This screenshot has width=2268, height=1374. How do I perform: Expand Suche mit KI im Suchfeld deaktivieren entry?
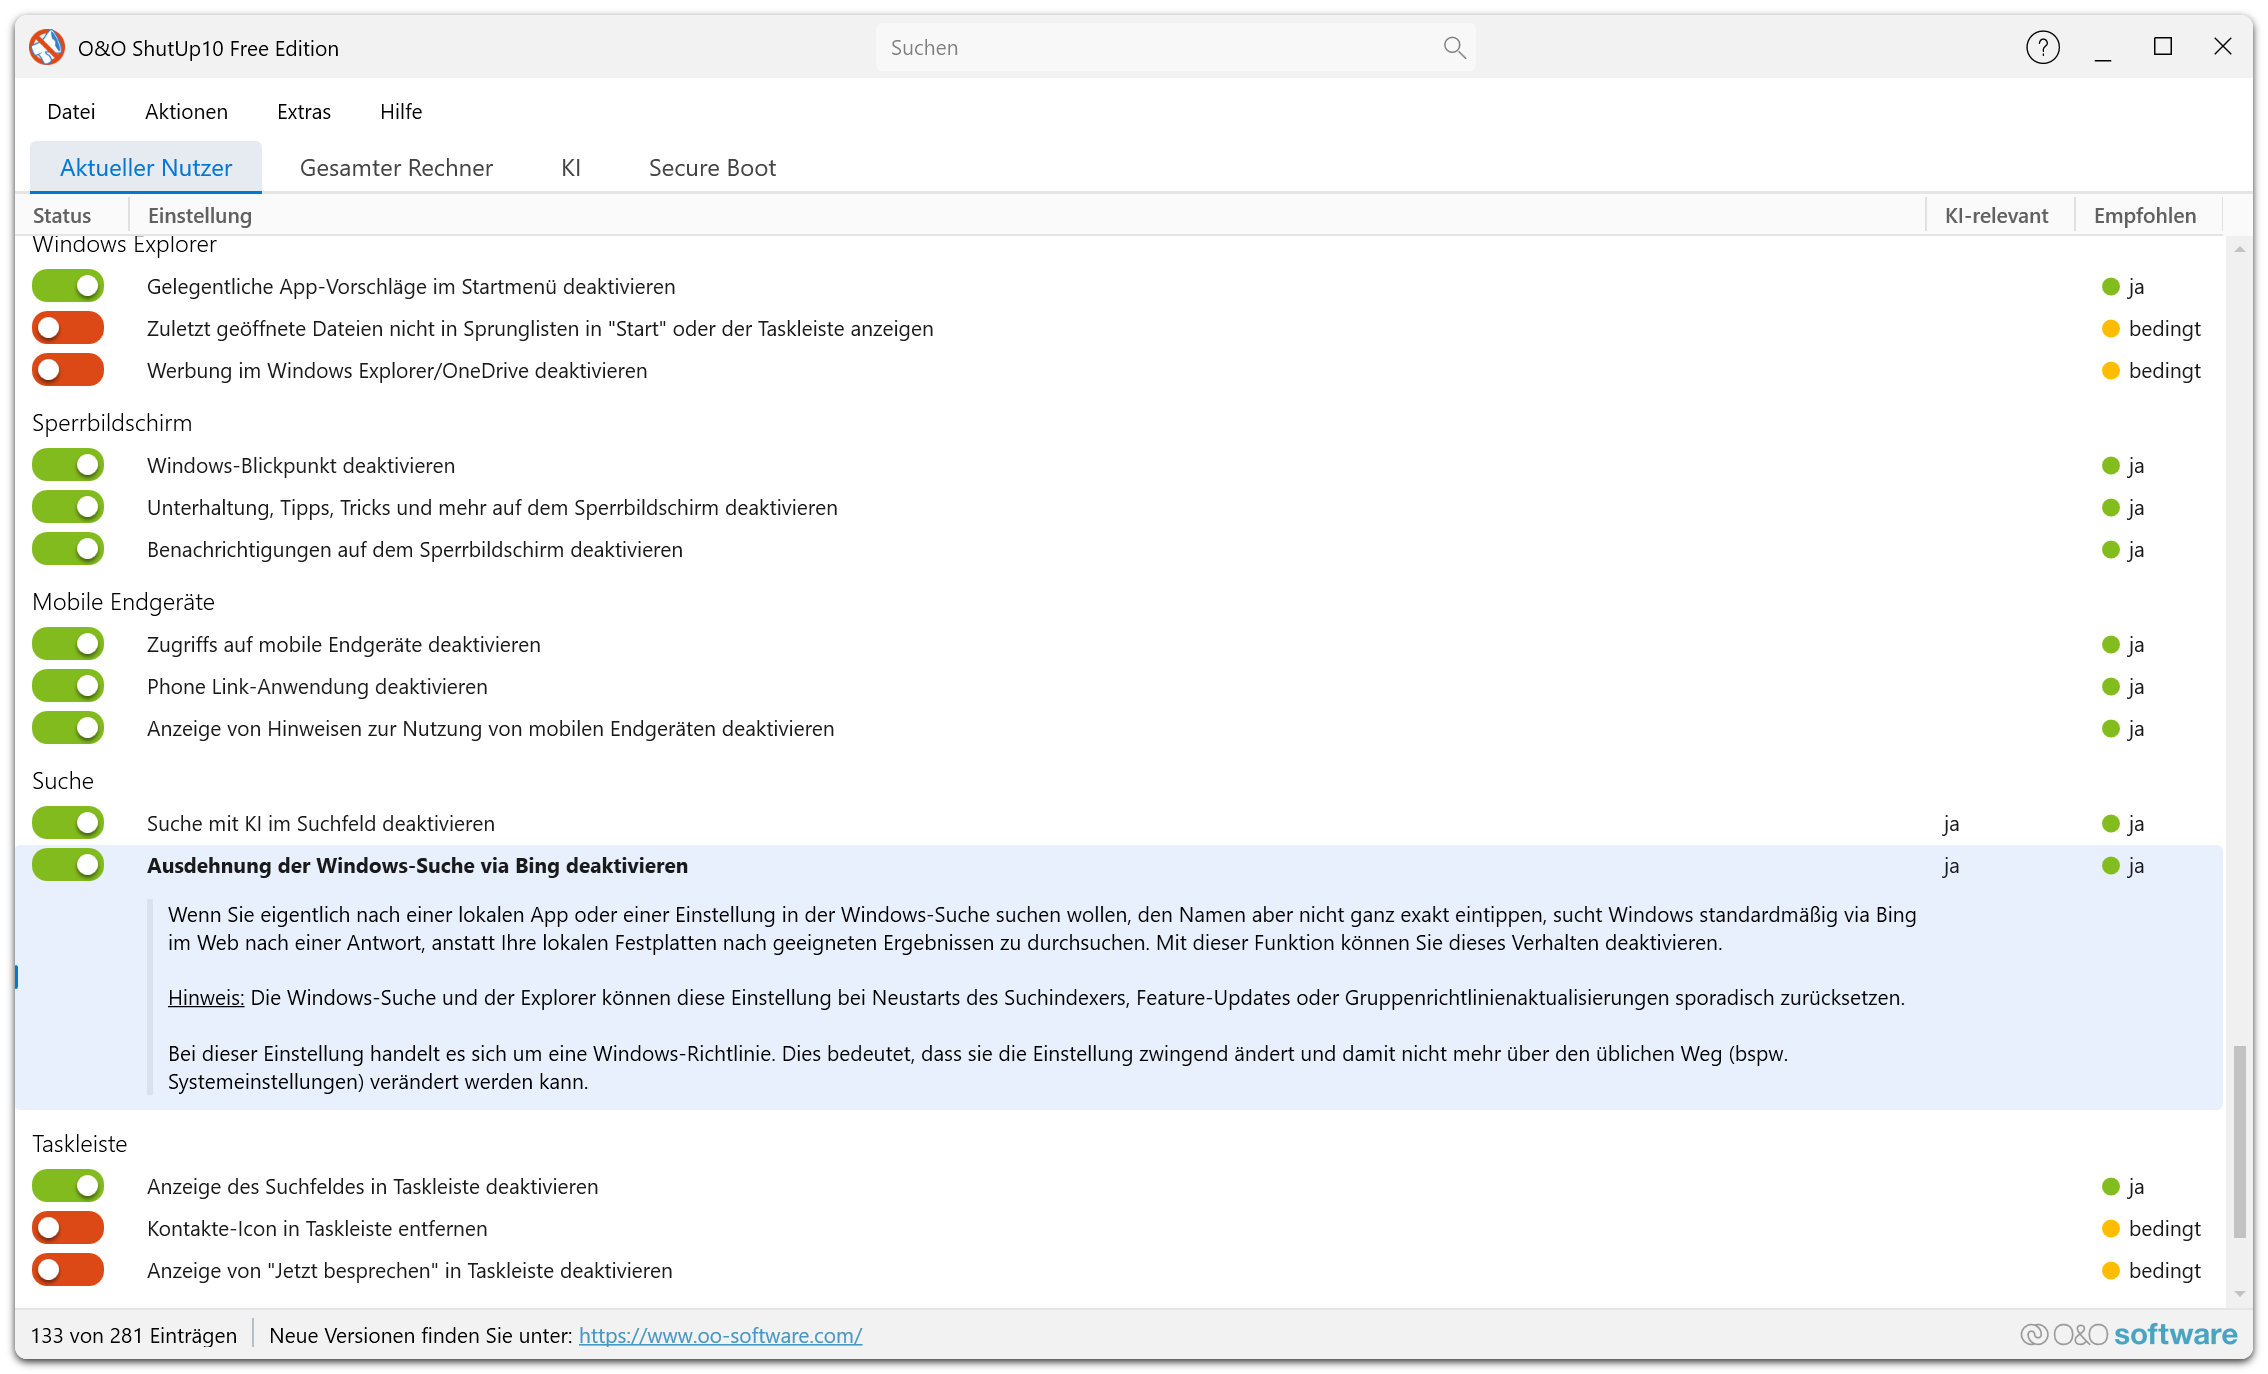coord(321,824)
